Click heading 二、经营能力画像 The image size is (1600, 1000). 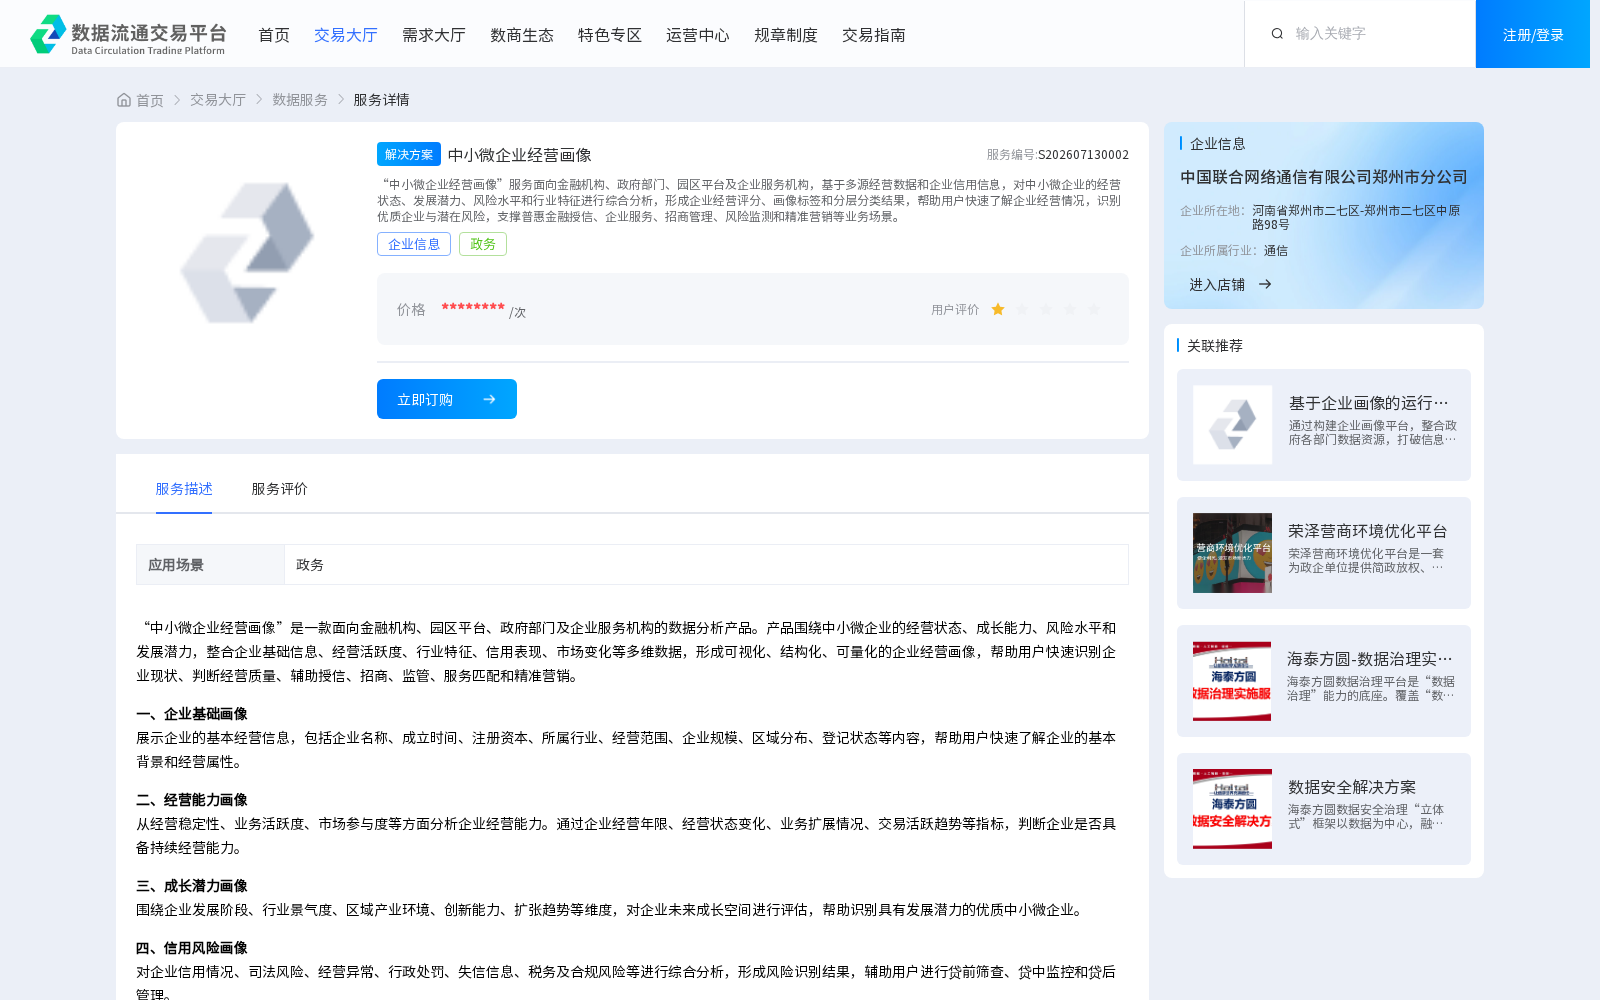[x=192, y=800]
